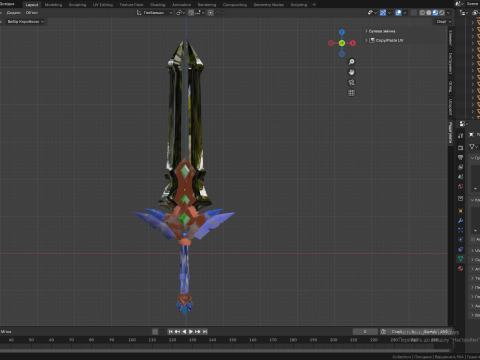The image size is (480, 360).
Task: Click the current frame number field
Action: pyautogui.click(x=365, y=332)
